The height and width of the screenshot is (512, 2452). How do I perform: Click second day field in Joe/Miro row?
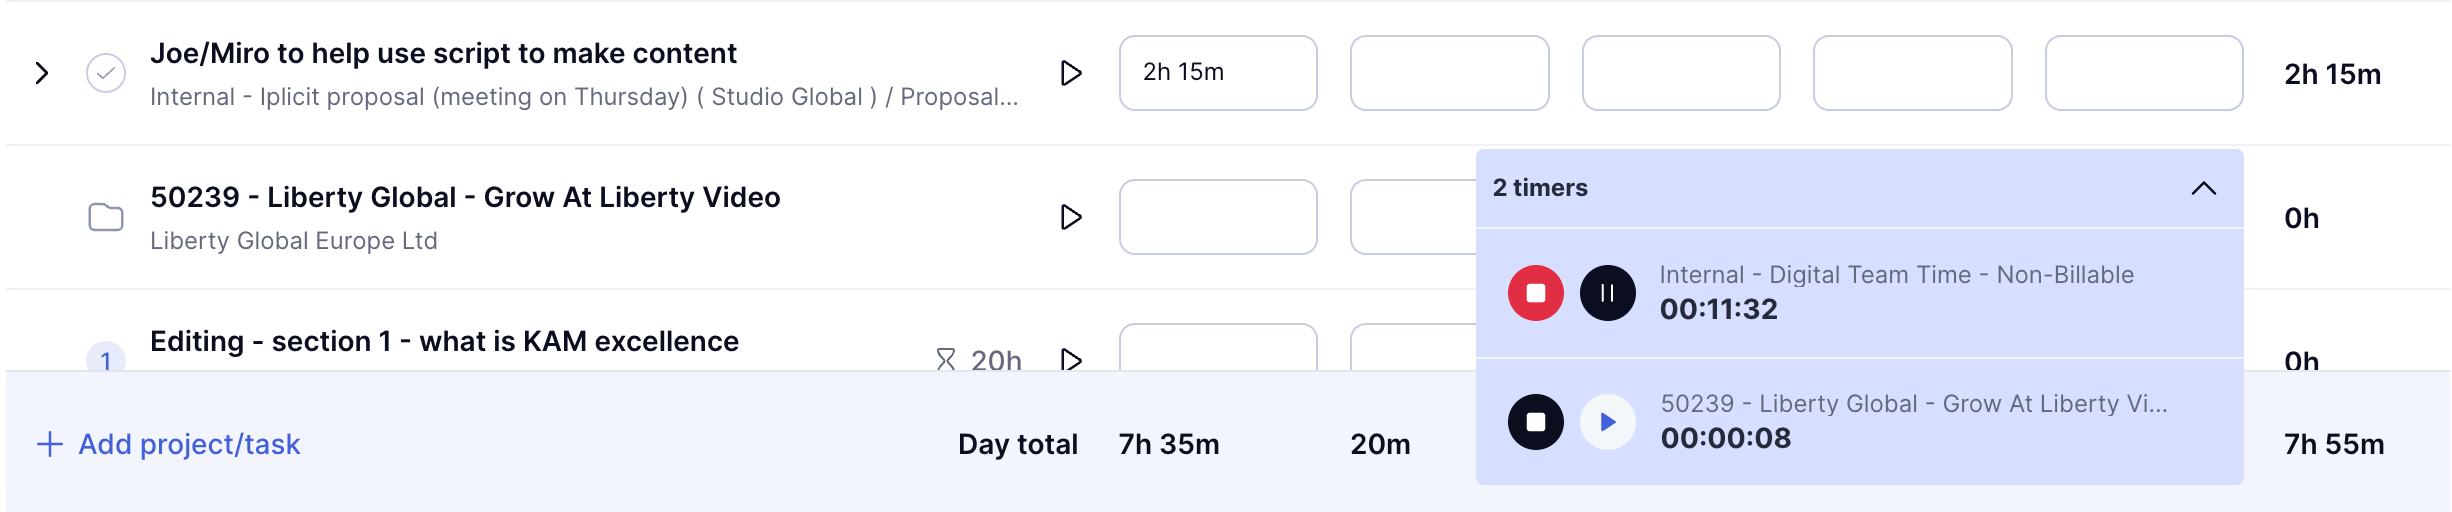point(1450,73)
